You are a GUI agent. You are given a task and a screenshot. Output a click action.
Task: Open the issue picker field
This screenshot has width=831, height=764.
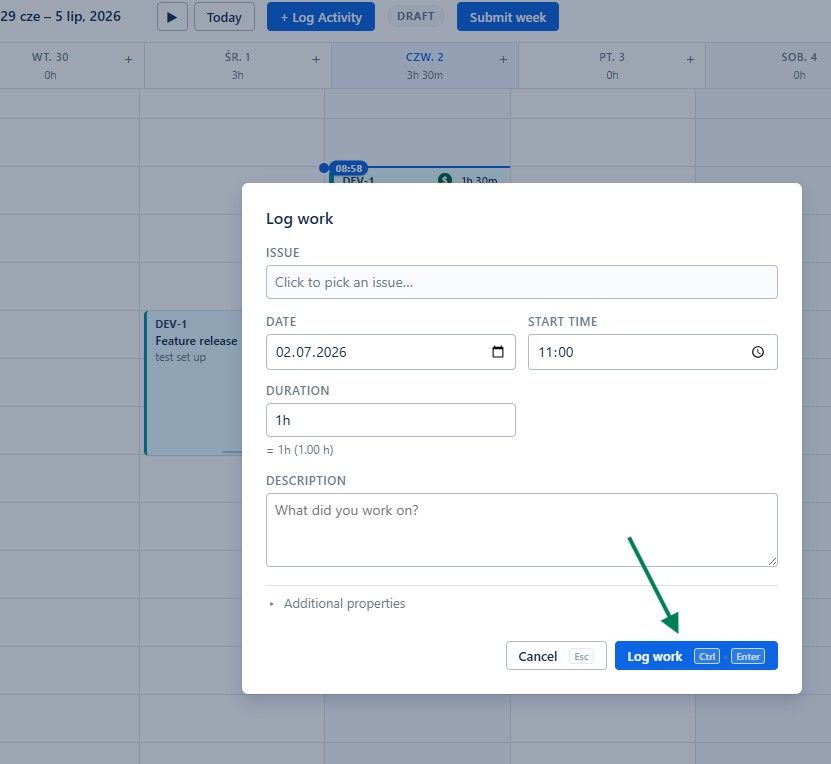point(521,282)
